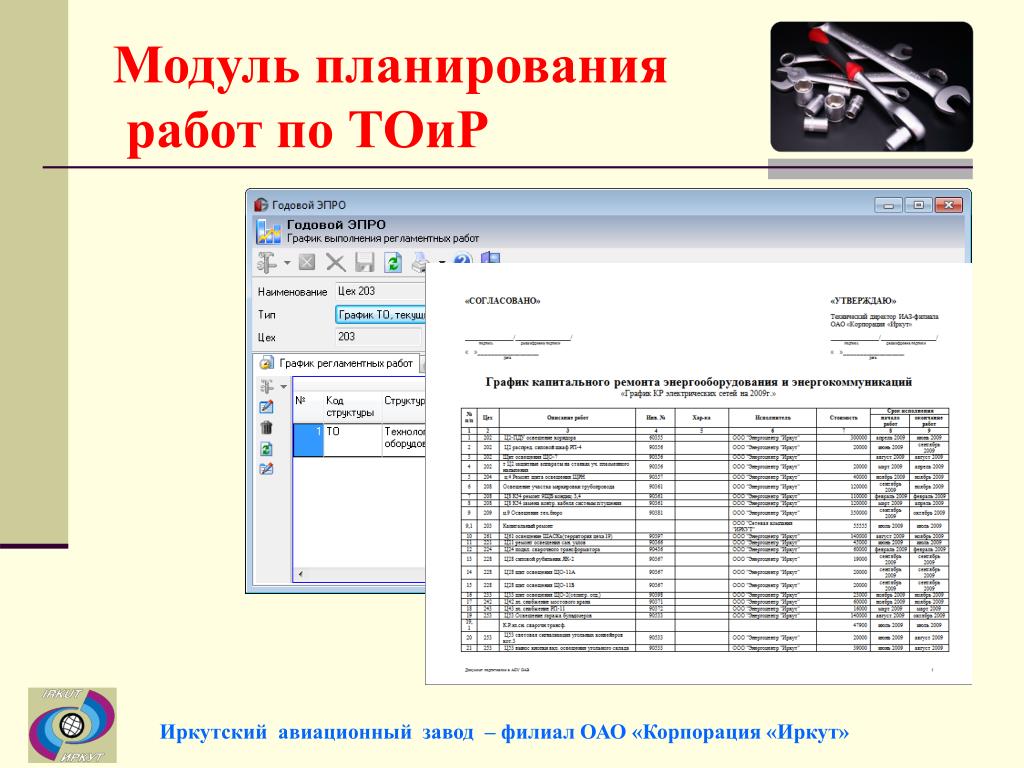Screen dimensions: 1024x768
Task: Click the График капитального ремонта report title
Action: 698,382
